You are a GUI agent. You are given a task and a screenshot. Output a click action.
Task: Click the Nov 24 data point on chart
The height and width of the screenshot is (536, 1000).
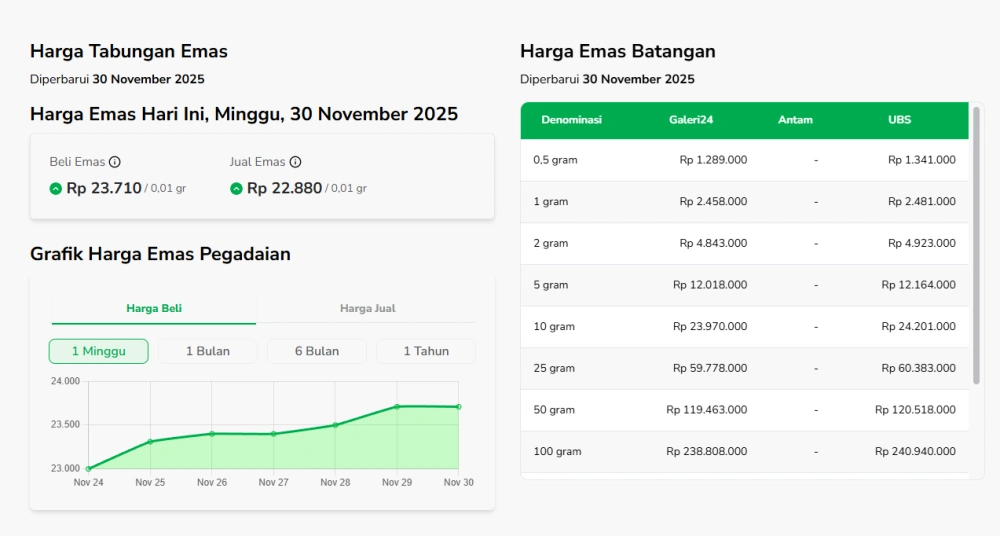point(88,468)
